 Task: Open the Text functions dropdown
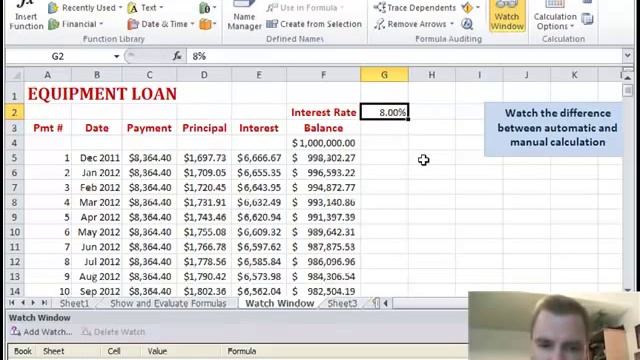tap(145, 8)
